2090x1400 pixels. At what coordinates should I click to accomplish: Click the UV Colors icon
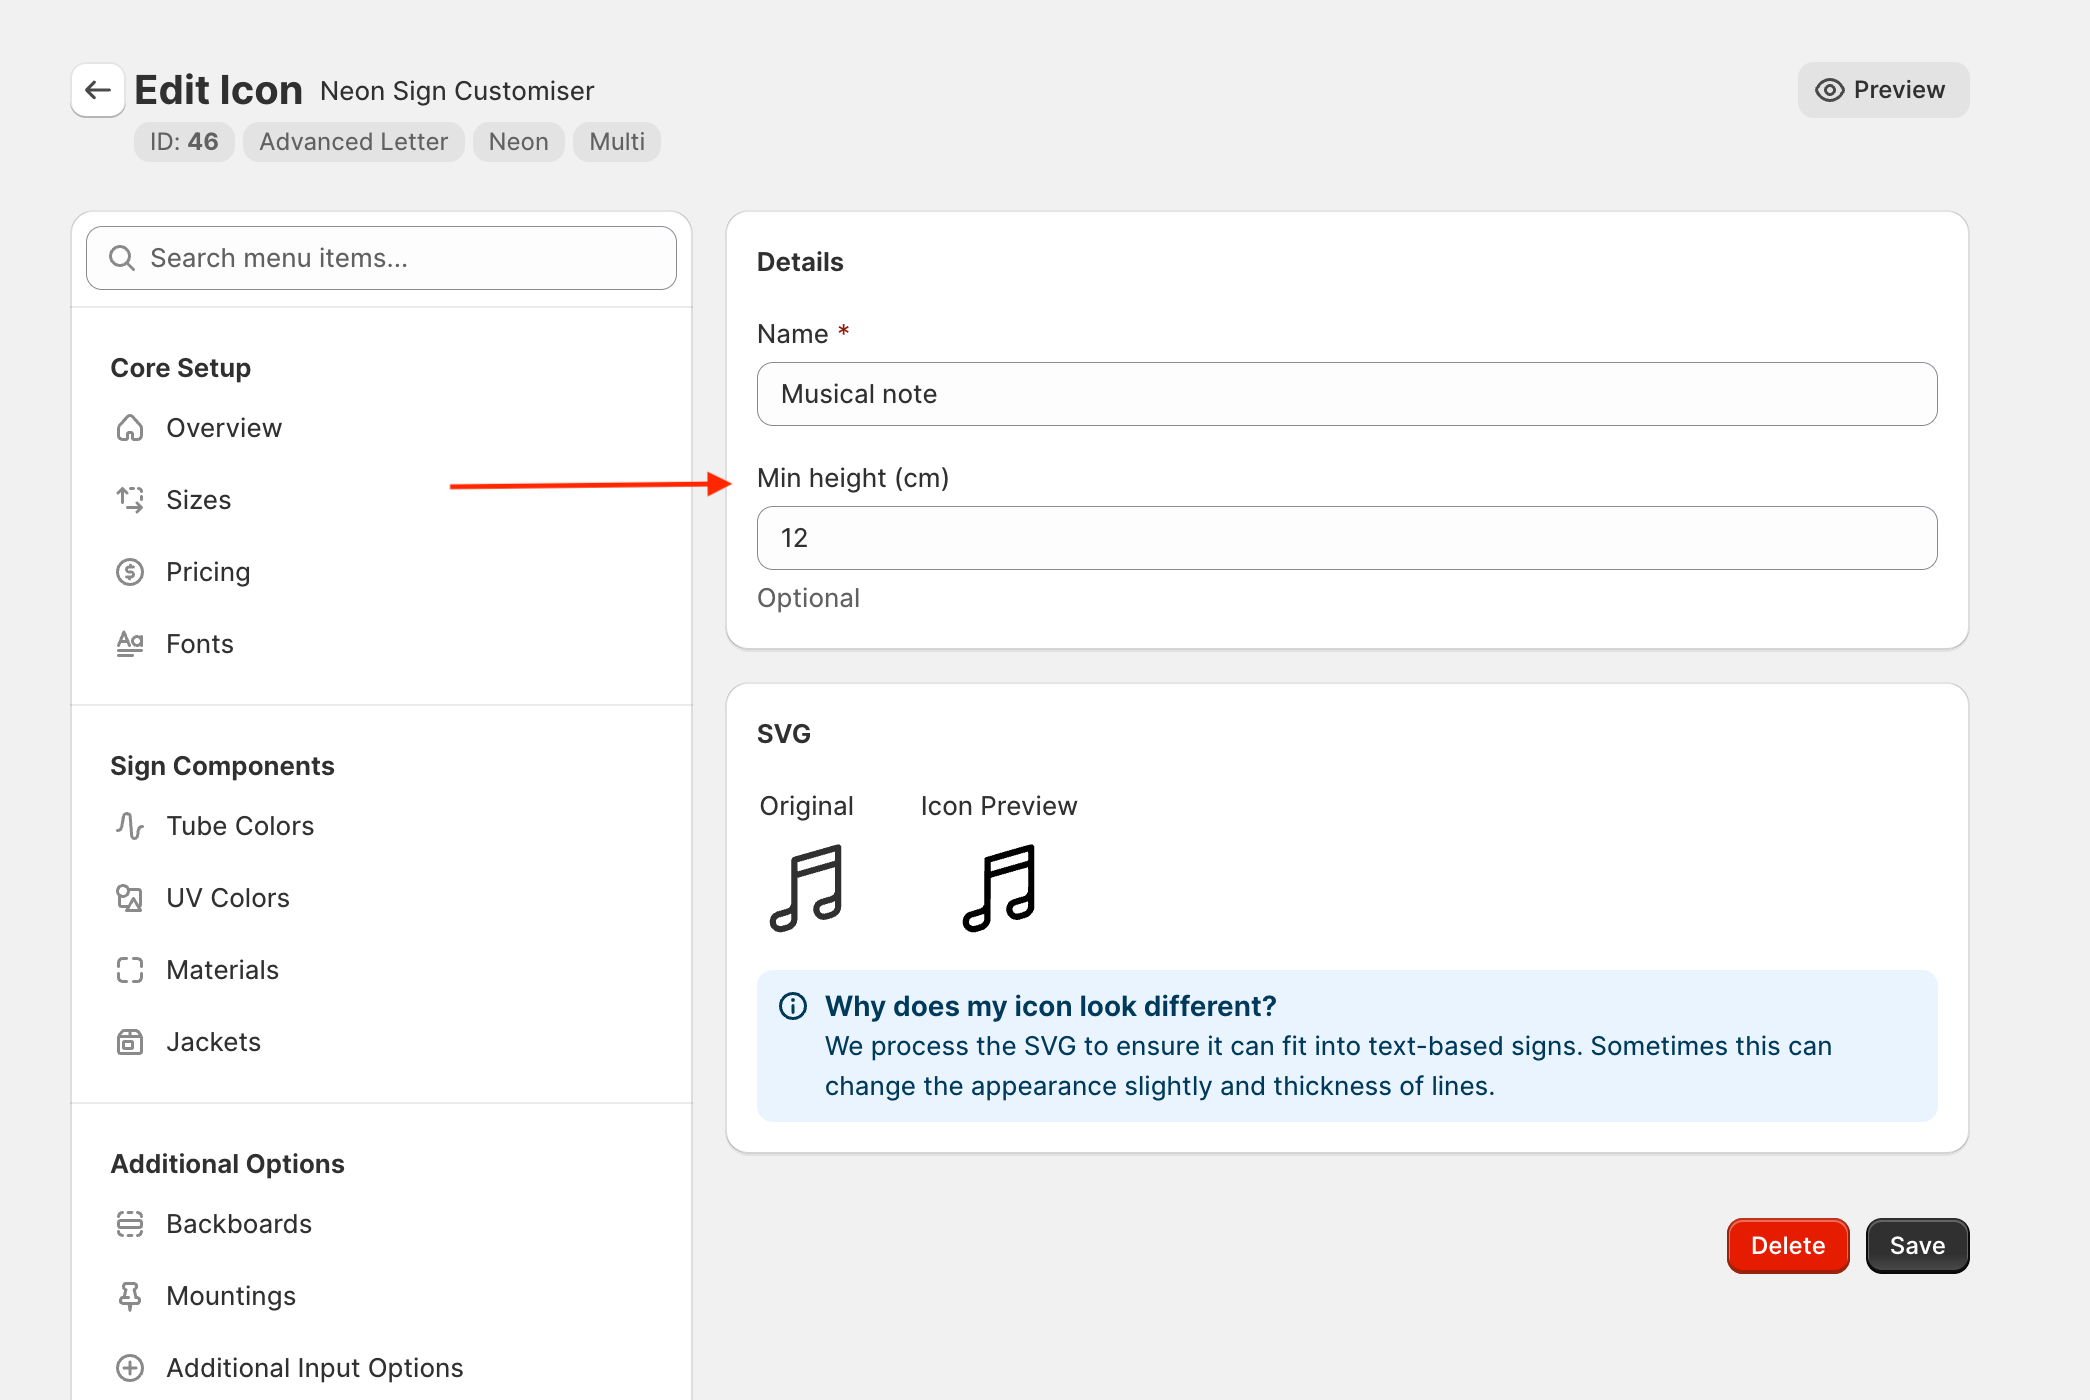pos(130,898)
